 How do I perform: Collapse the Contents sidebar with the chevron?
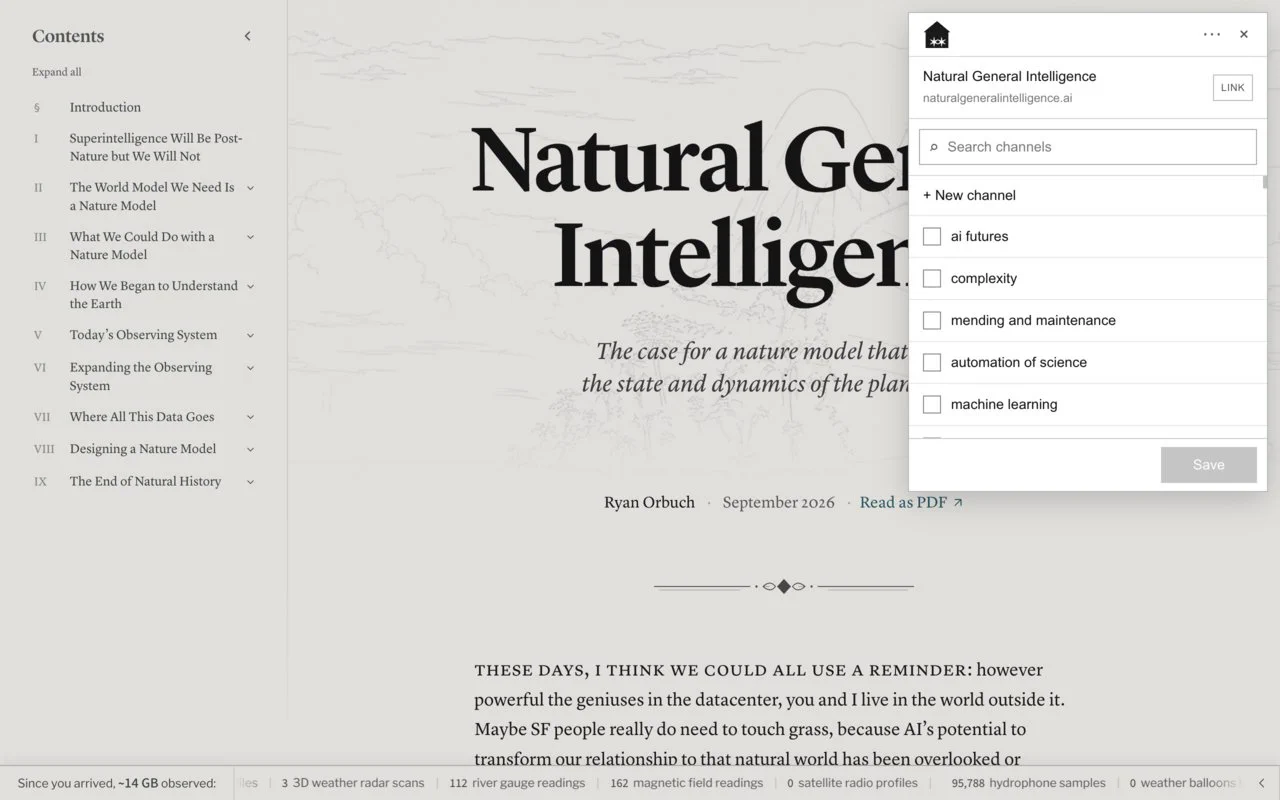[x=248, y=36]
